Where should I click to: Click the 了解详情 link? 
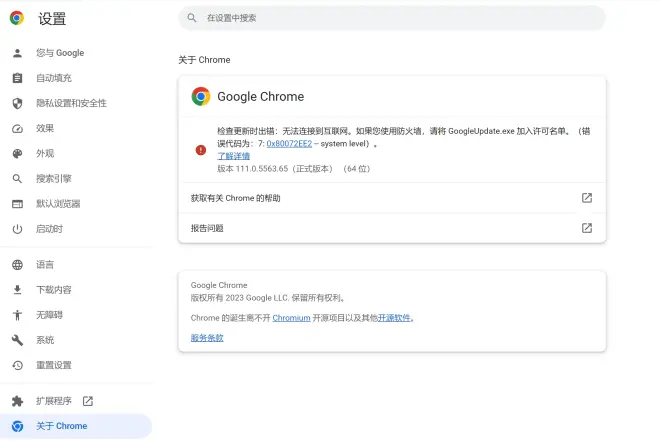click(234, 156)
